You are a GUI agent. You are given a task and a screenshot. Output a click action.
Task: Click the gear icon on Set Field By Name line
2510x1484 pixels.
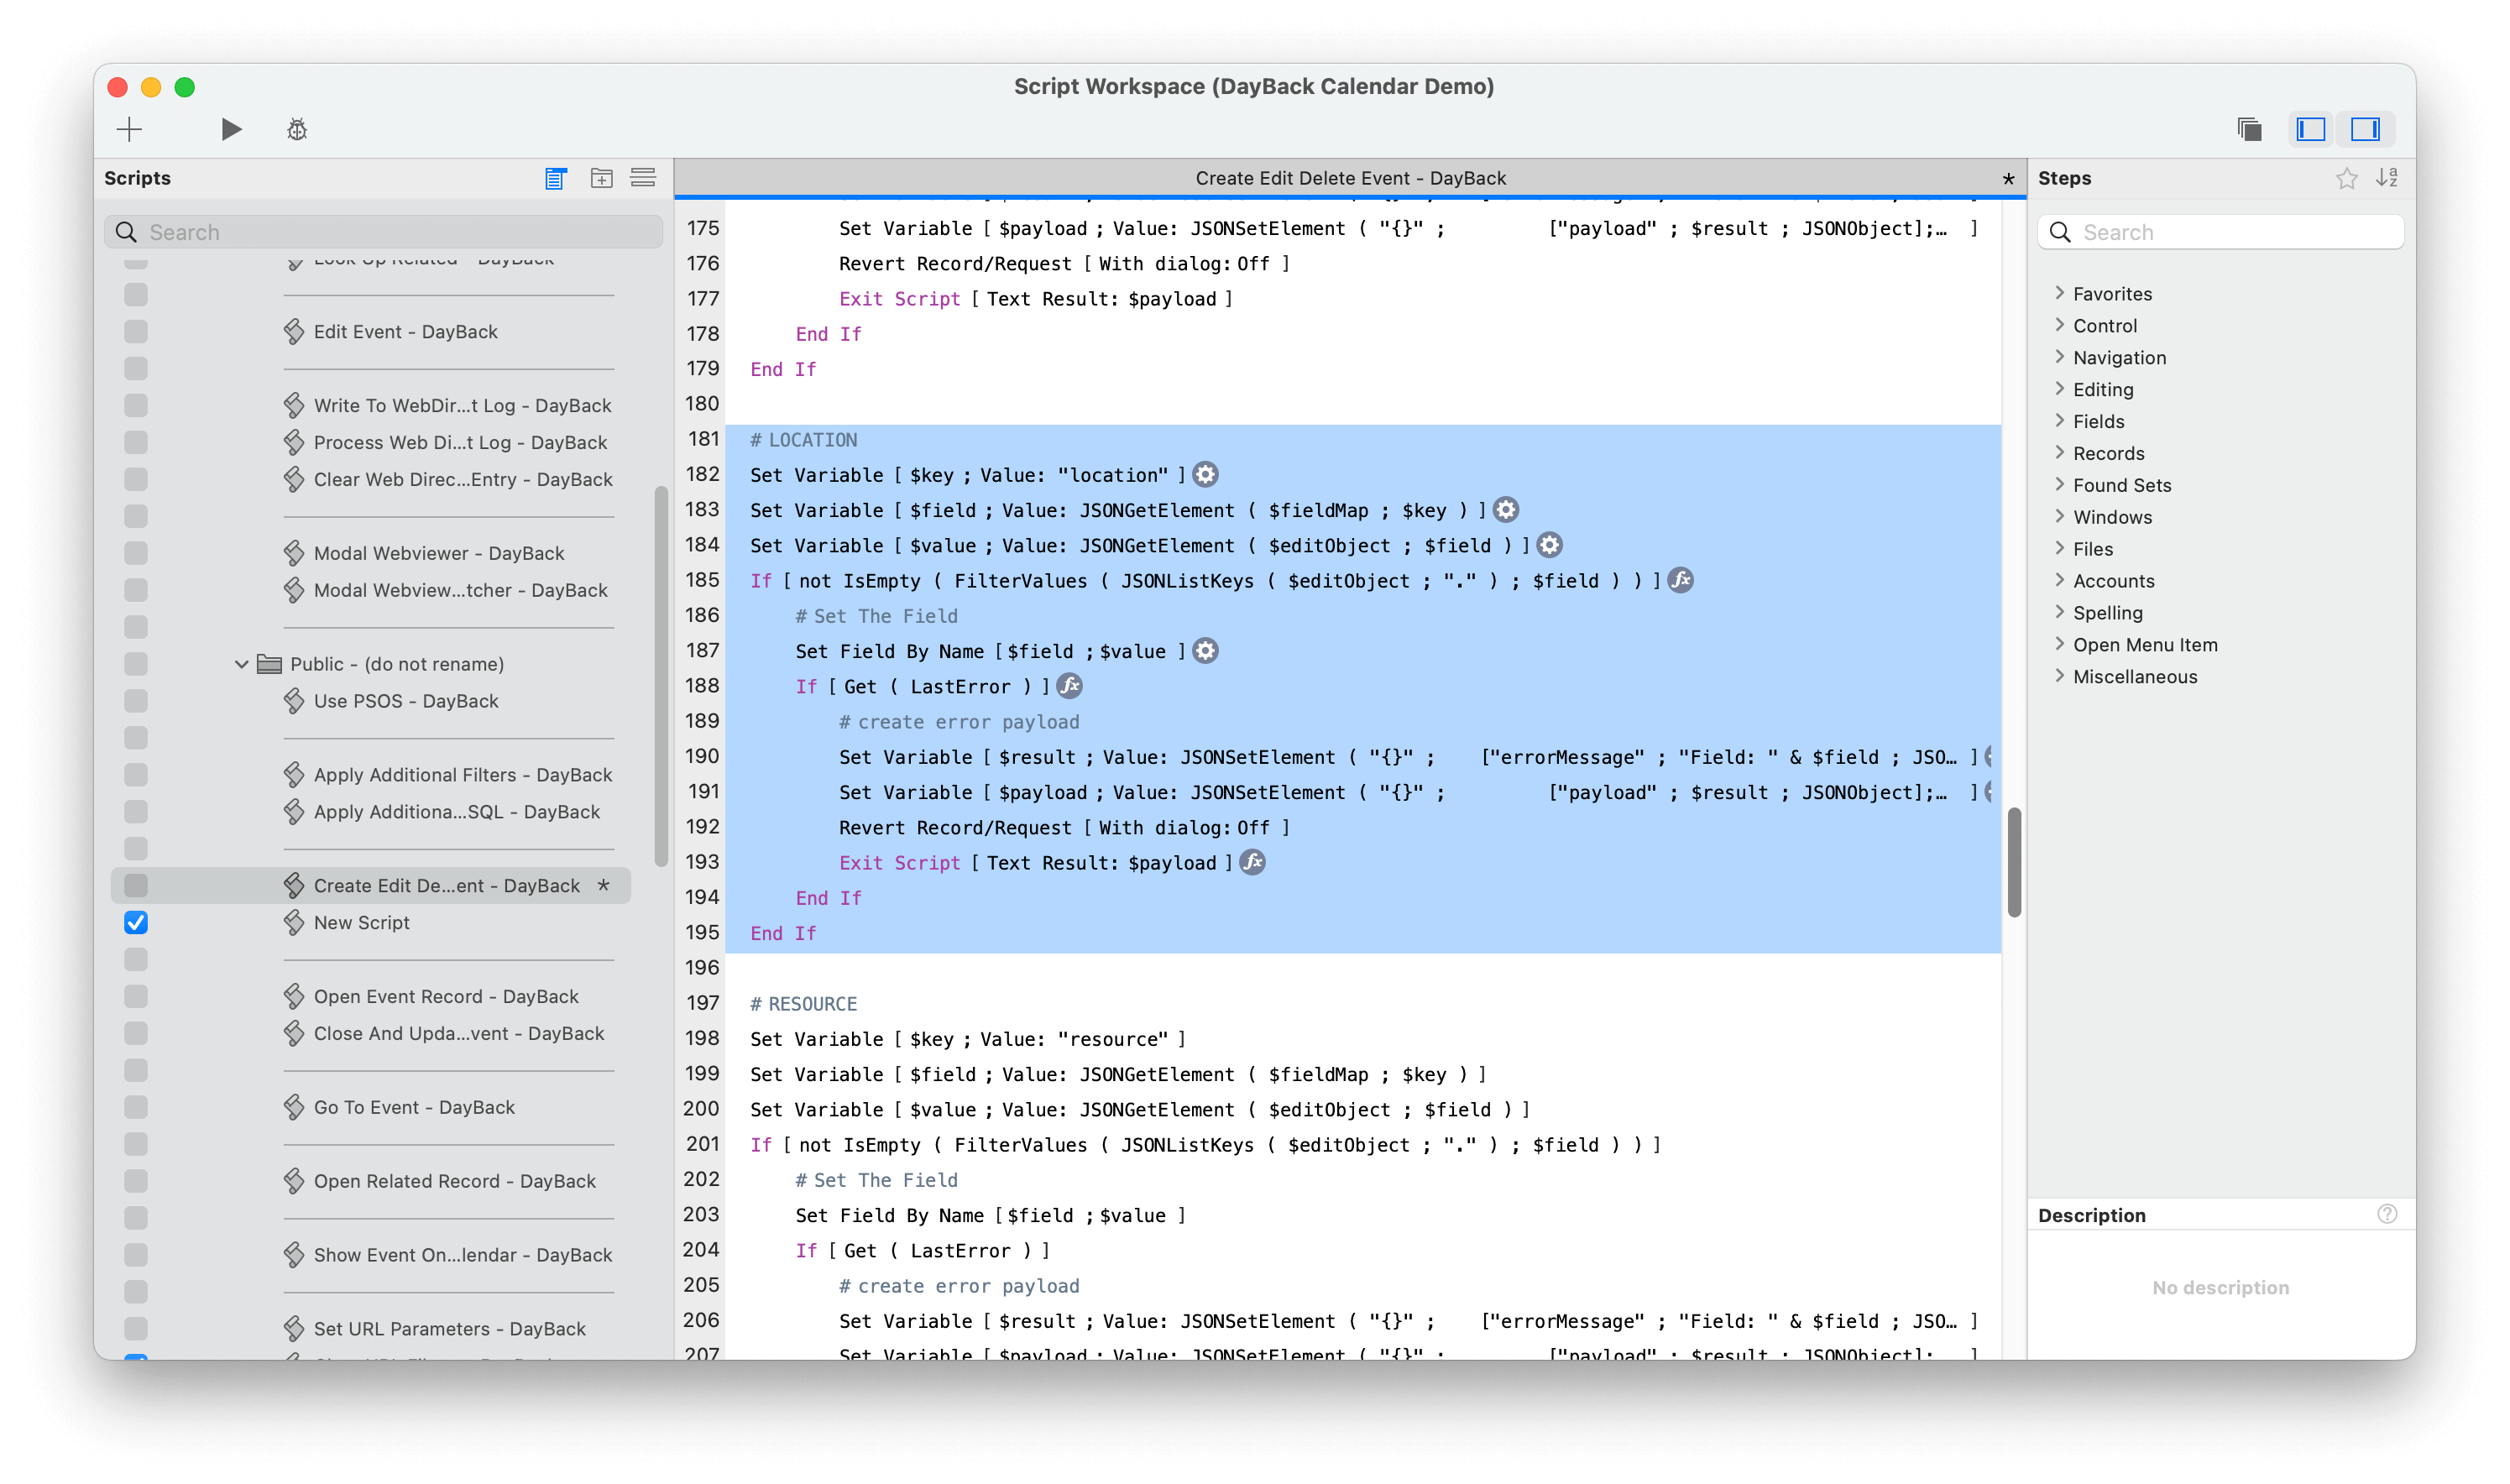pyautogui.click(x=1206, y=651)
